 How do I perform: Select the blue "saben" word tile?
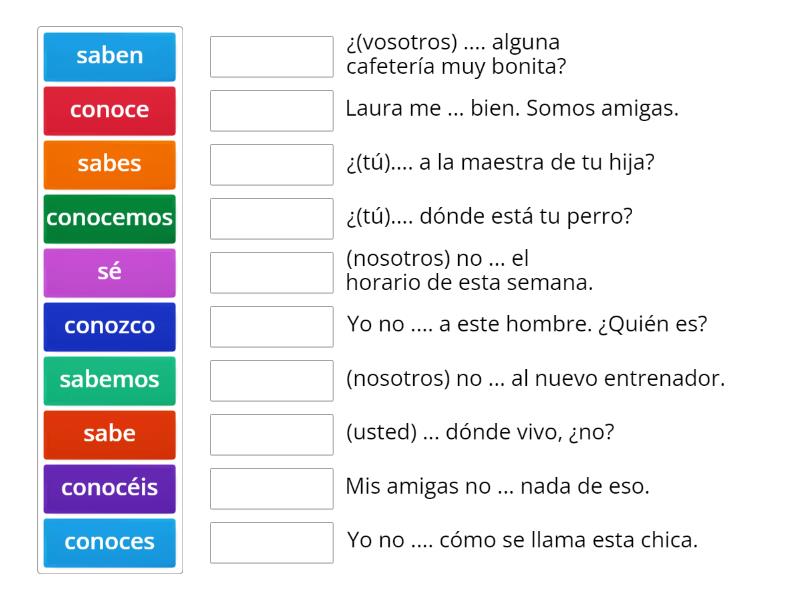109,57
